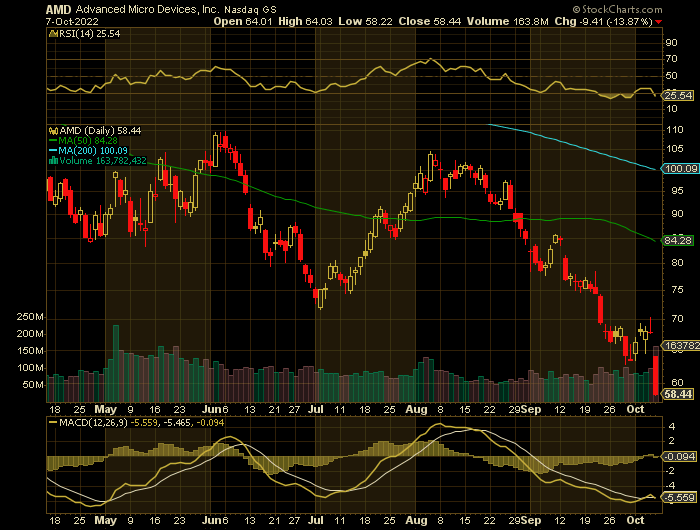The height and width of the screenshot is (530, 700).
Task: Click 'Jun' on date axis below the MACD panel
Action: pyautogui.click(x=212, y=520)
